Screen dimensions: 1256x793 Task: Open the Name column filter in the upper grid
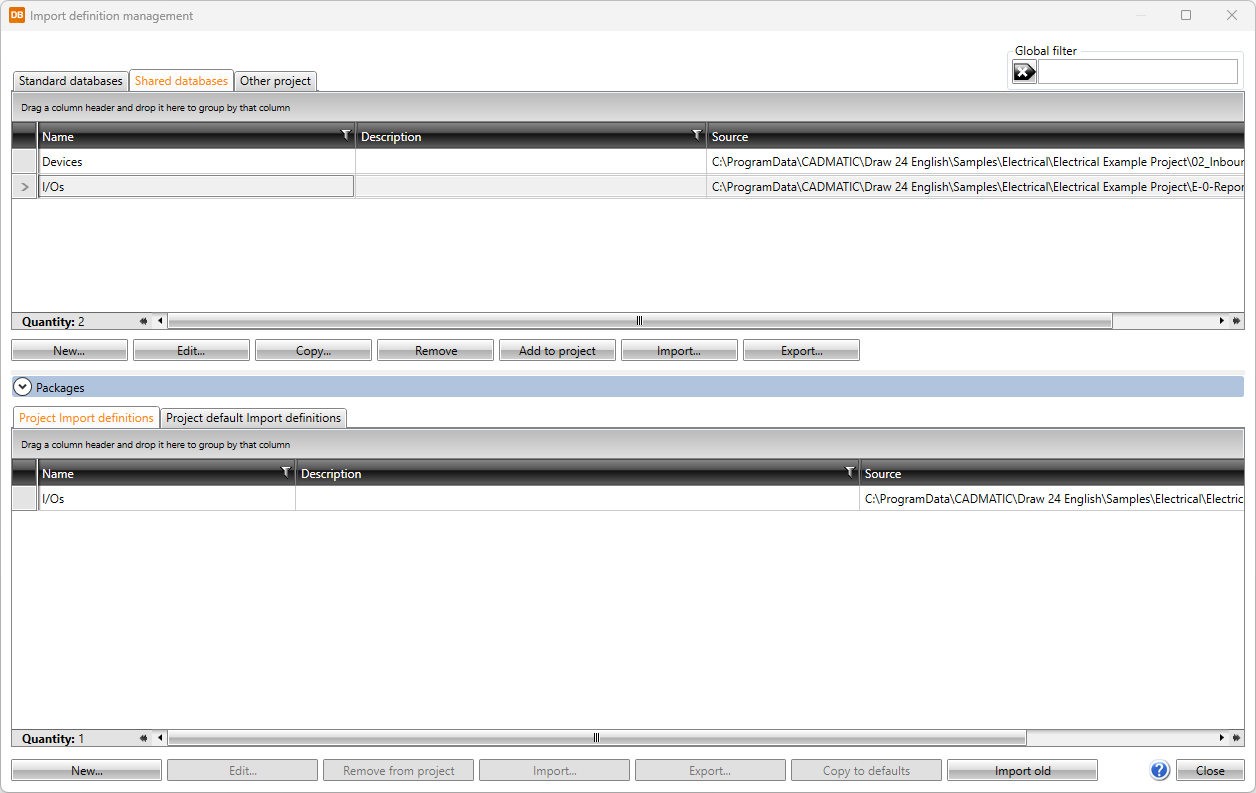tap(346, 135)
